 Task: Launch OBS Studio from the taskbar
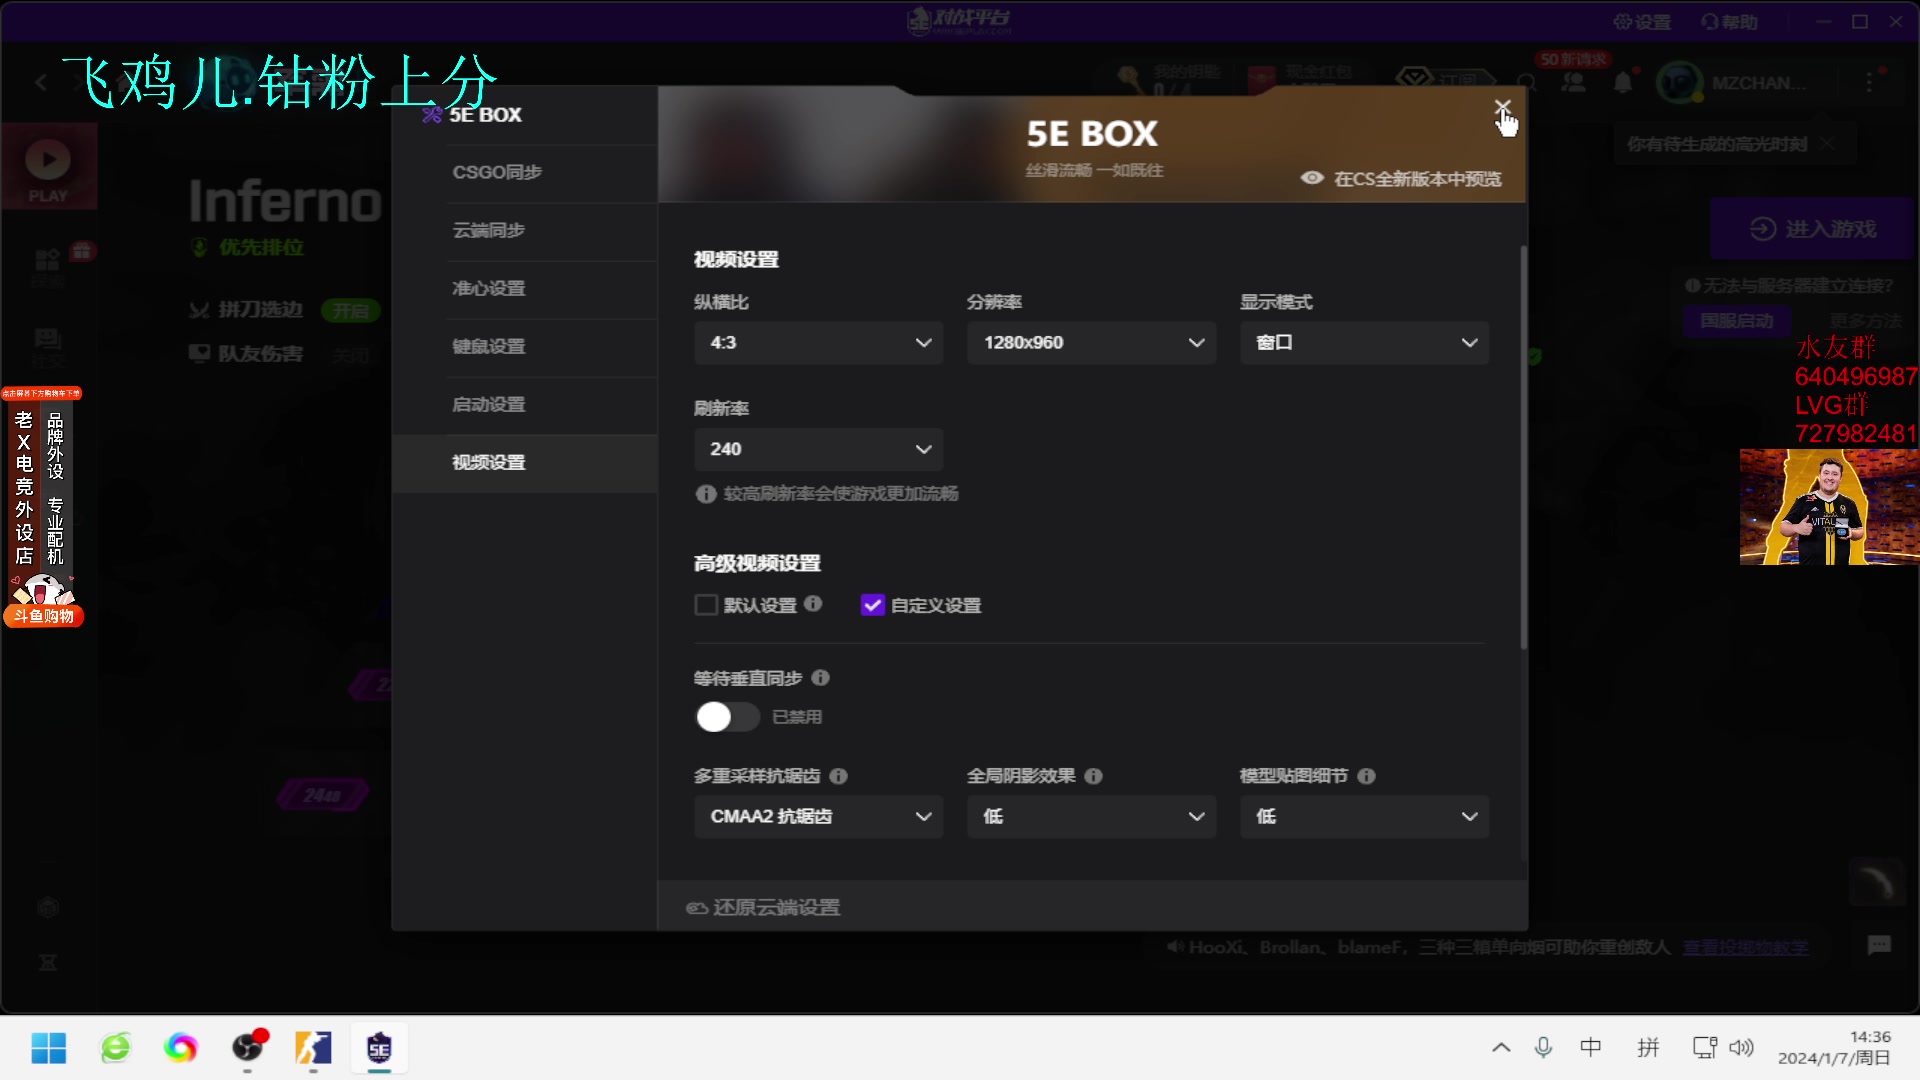point(247,1048)
